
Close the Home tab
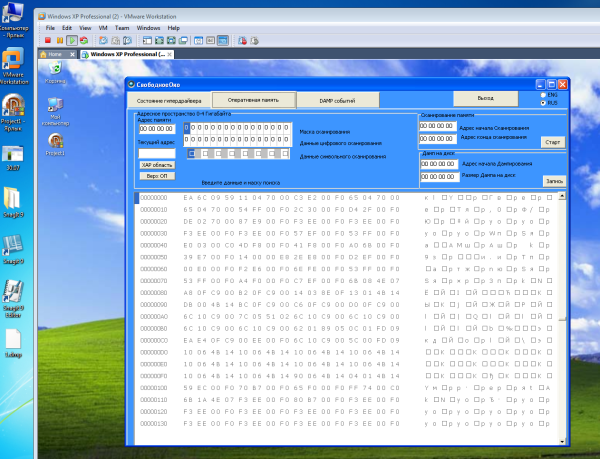[72, 54]
